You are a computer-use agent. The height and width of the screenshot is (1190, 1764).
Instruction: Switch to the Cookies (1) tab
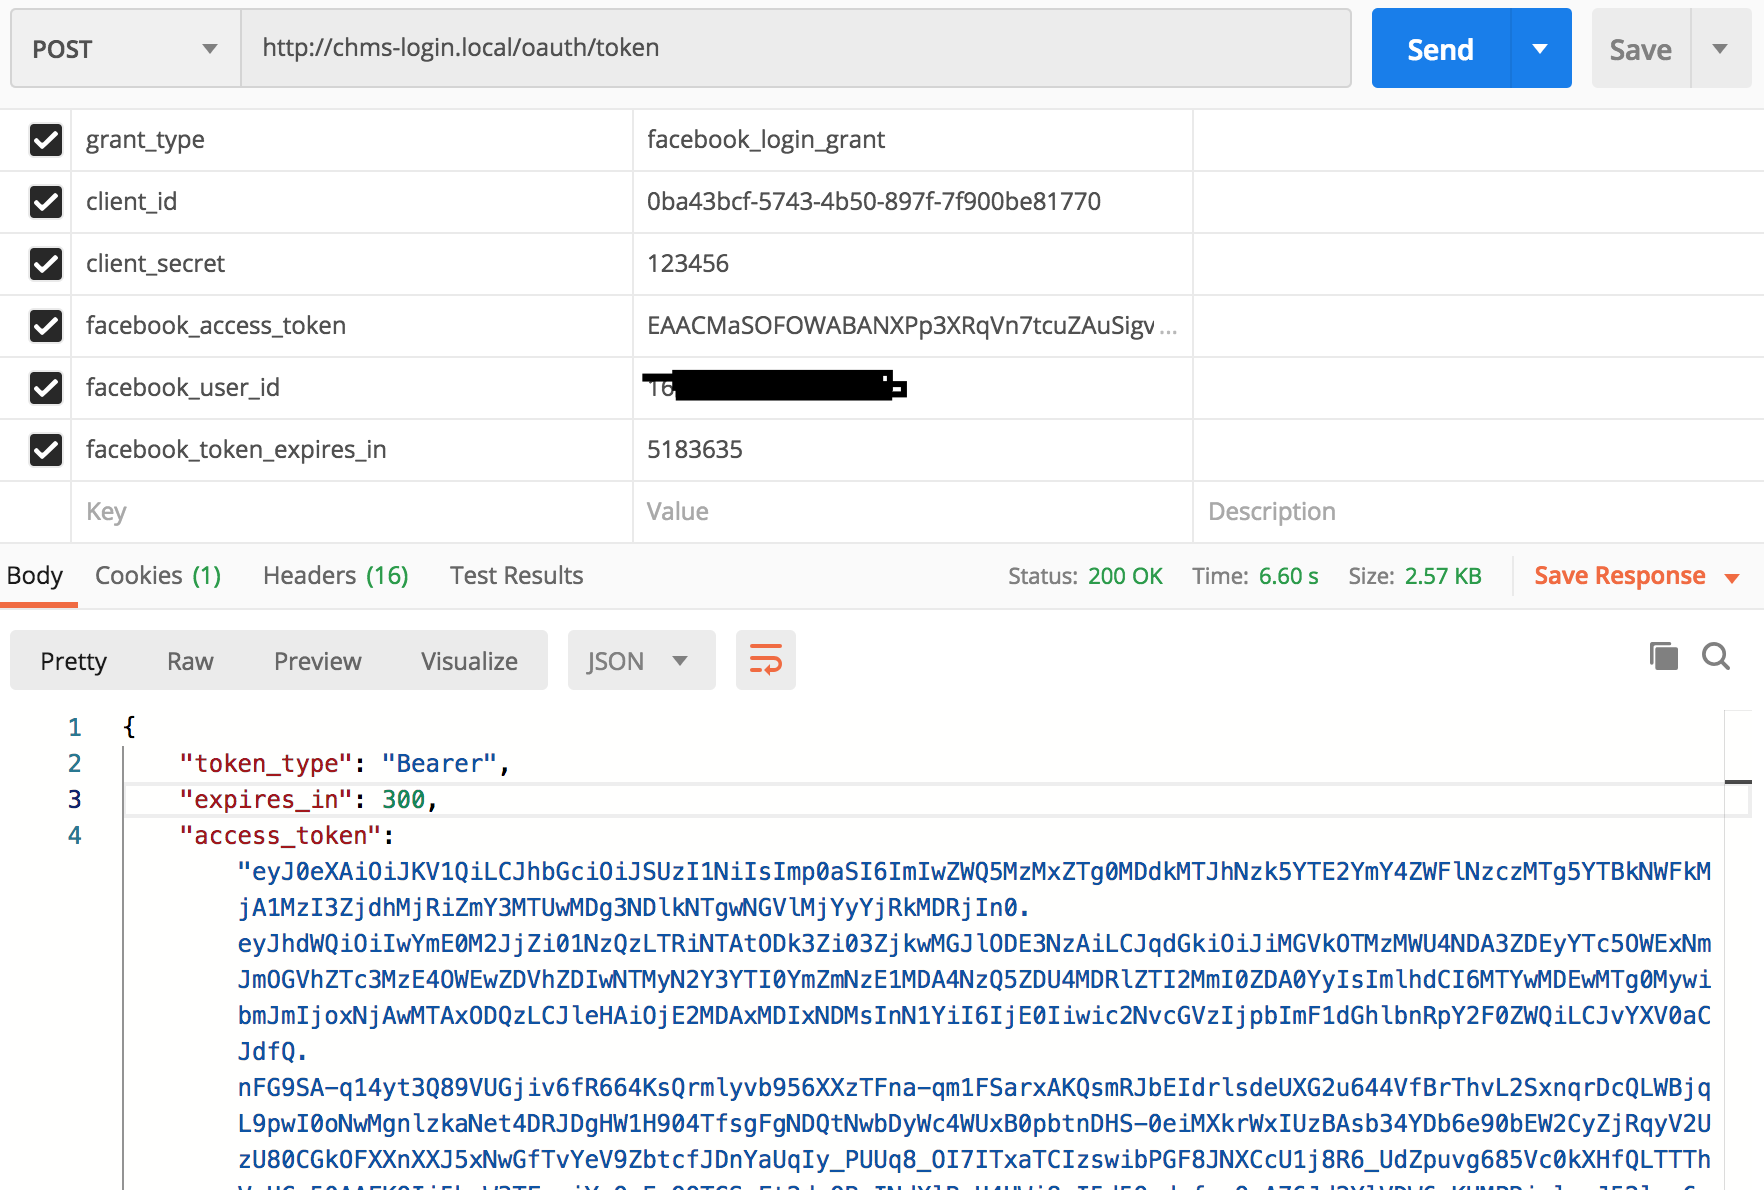coord(158,576)
